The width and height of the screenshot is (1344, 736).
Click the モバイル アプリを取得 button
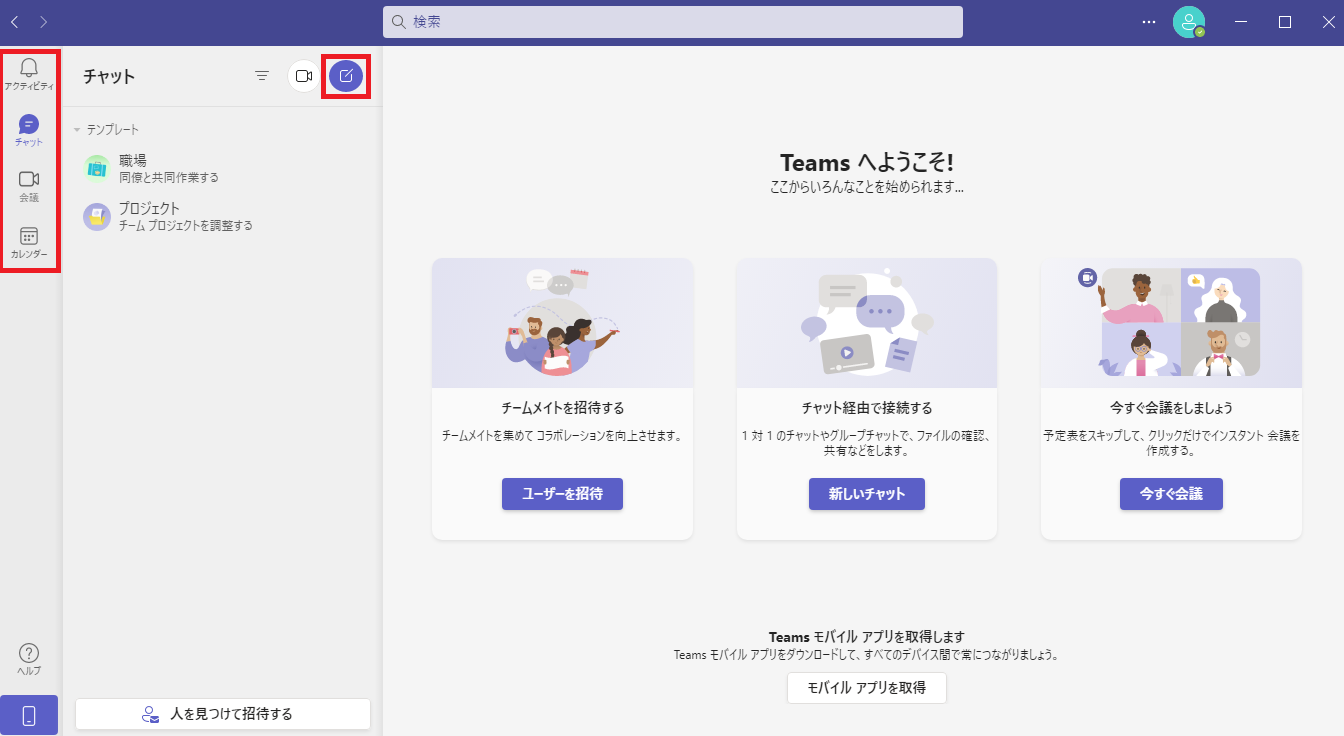(x=866, y=688)
